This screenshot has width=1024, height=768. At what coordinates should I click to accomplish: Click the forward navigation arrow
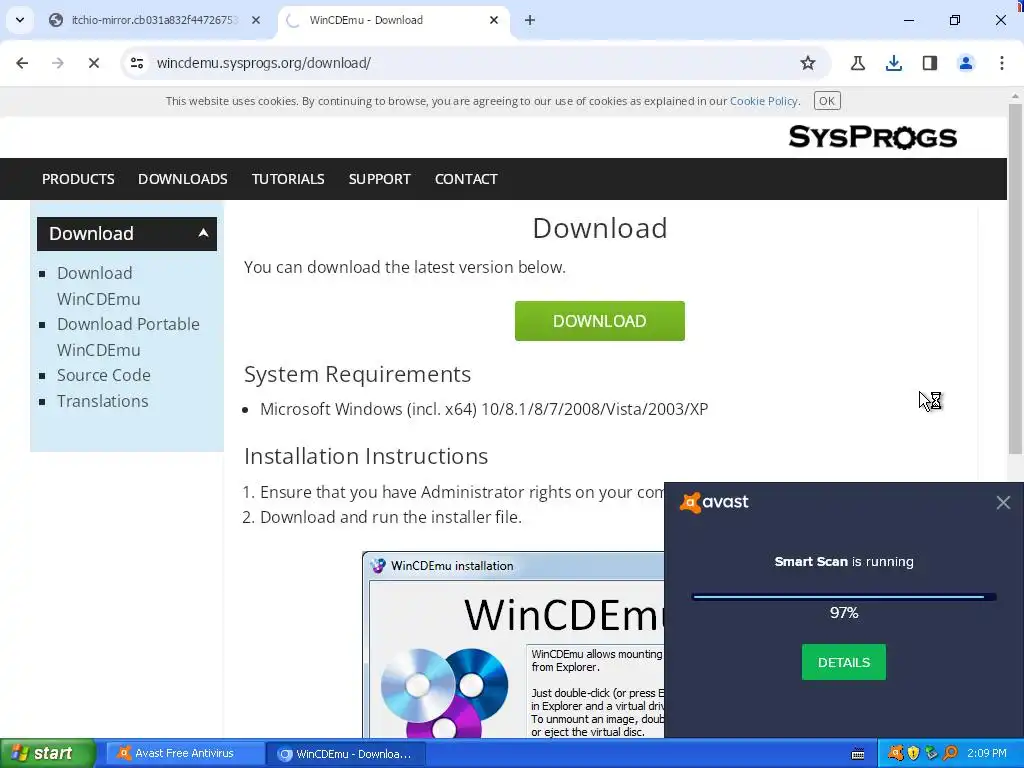(x=58, y=63)
